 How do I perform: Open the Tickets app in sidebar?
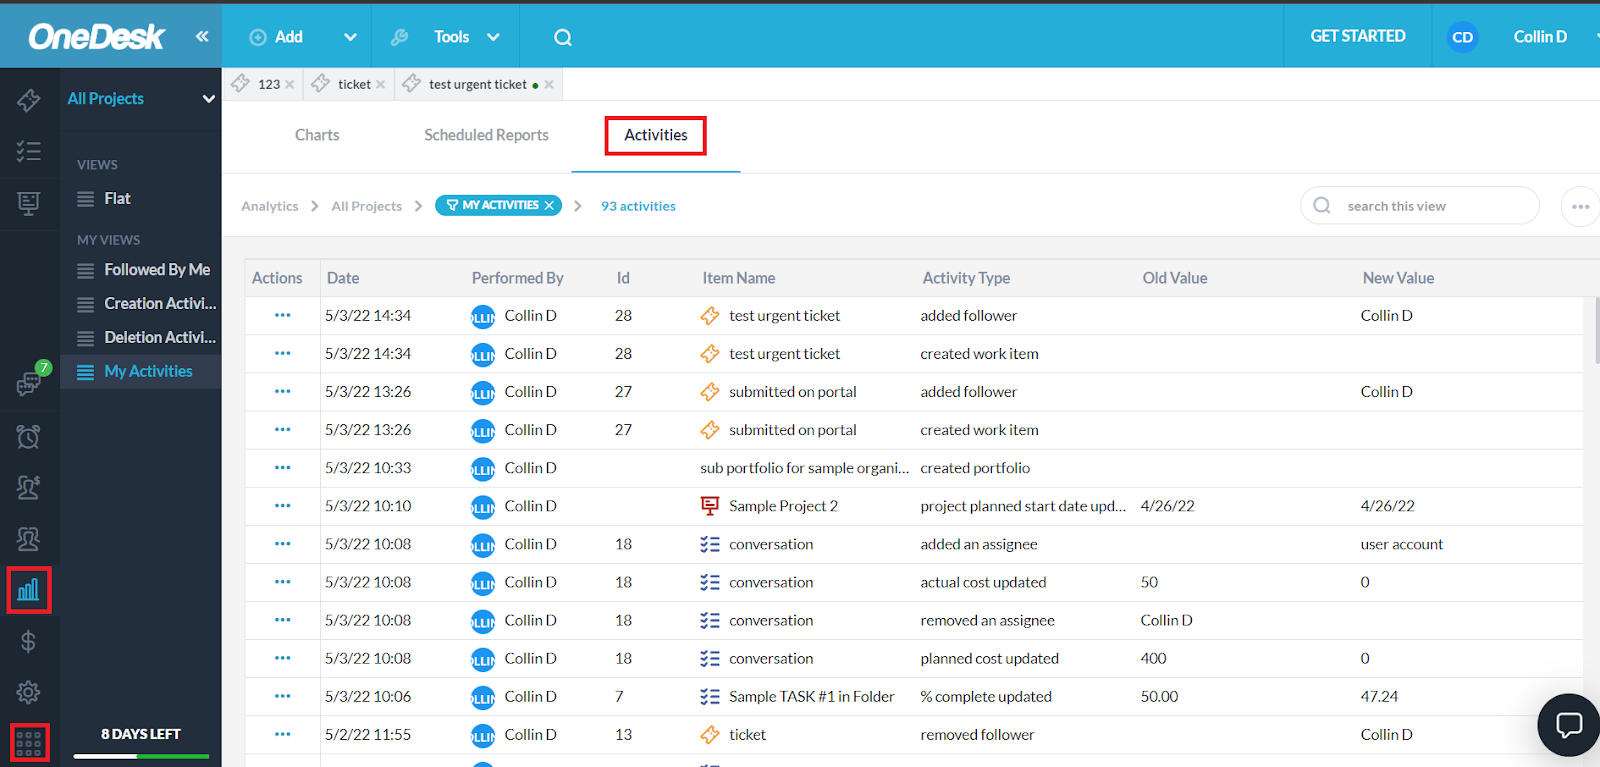pyautogui.click(x=29, y=99)
